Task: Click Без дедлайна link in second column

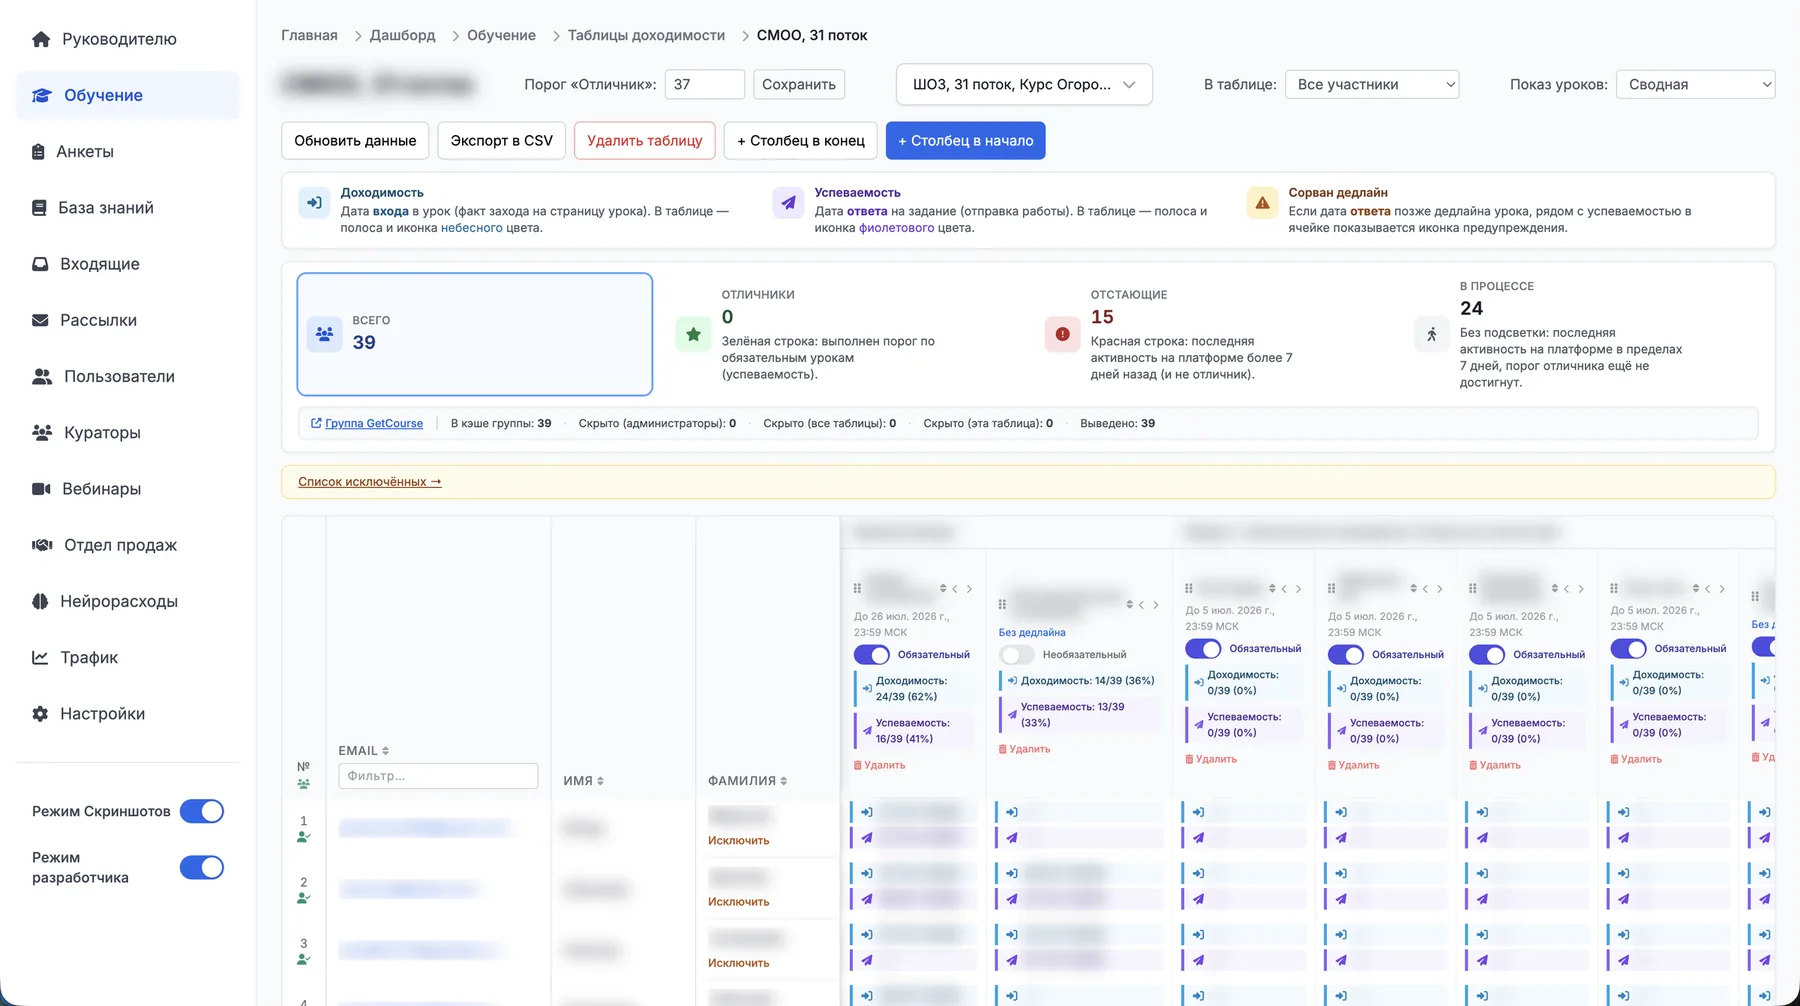Action: click(1032, 633)
